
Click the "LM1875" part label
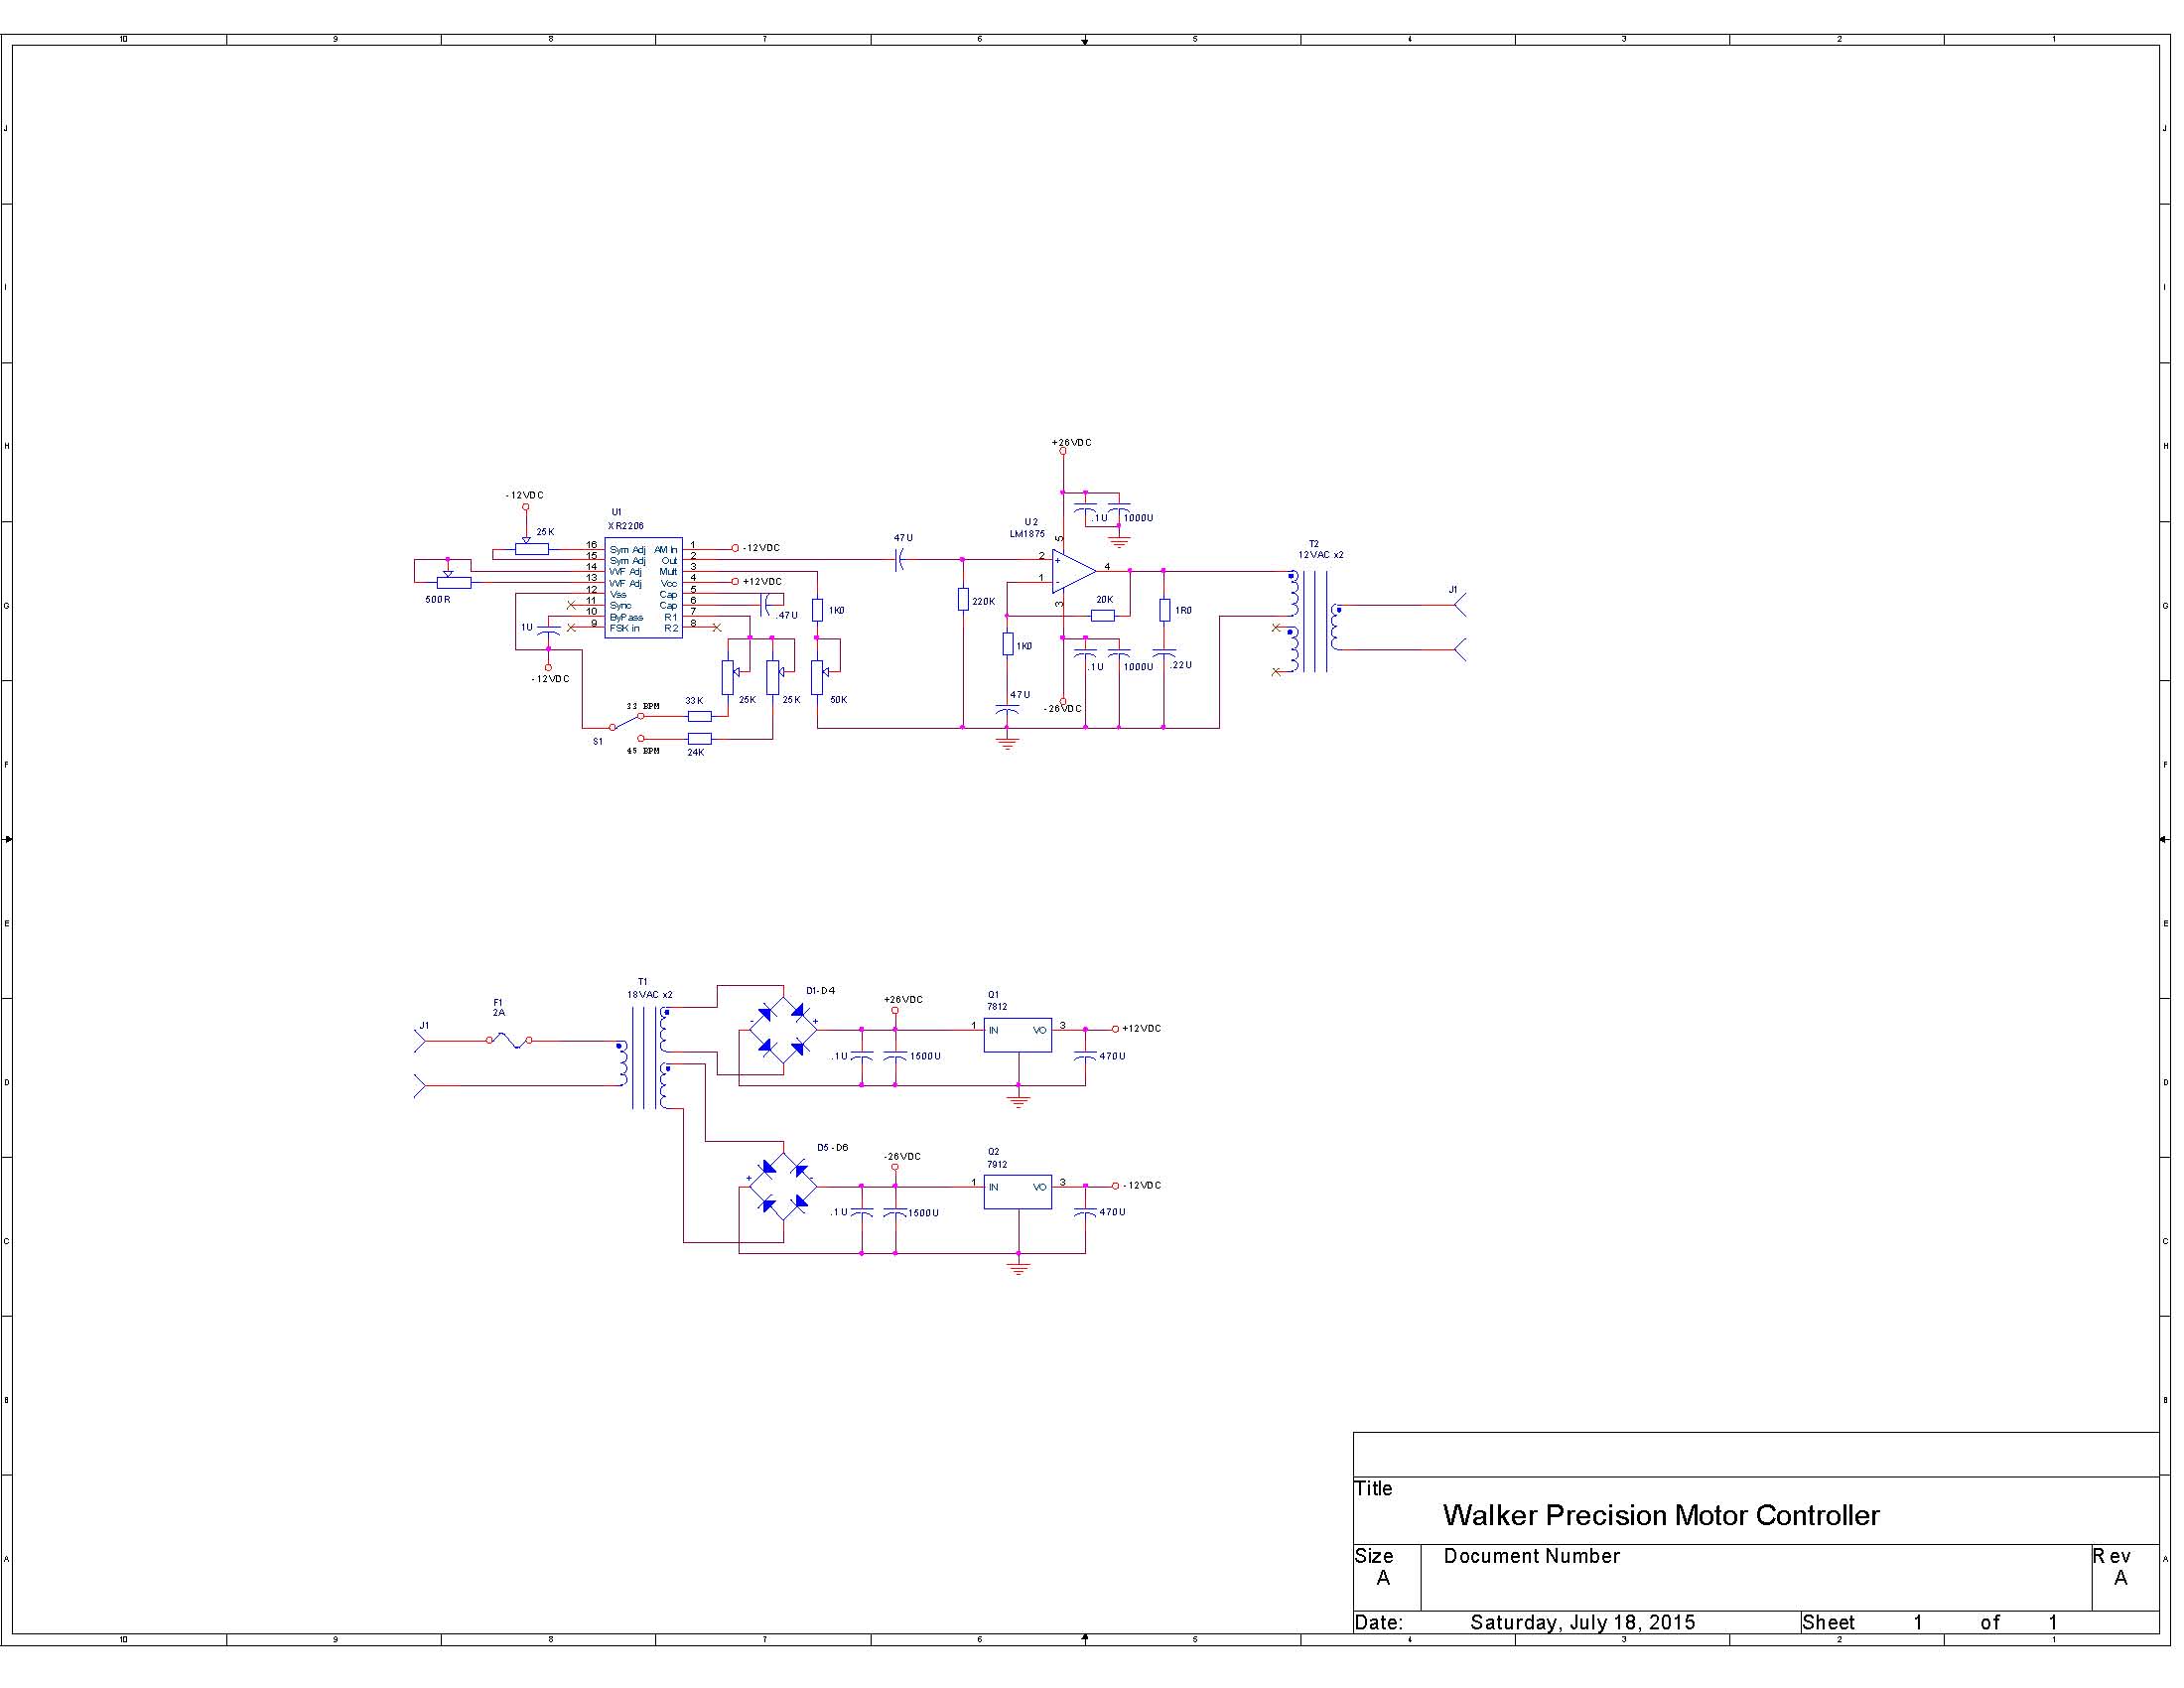[1027, 534]
